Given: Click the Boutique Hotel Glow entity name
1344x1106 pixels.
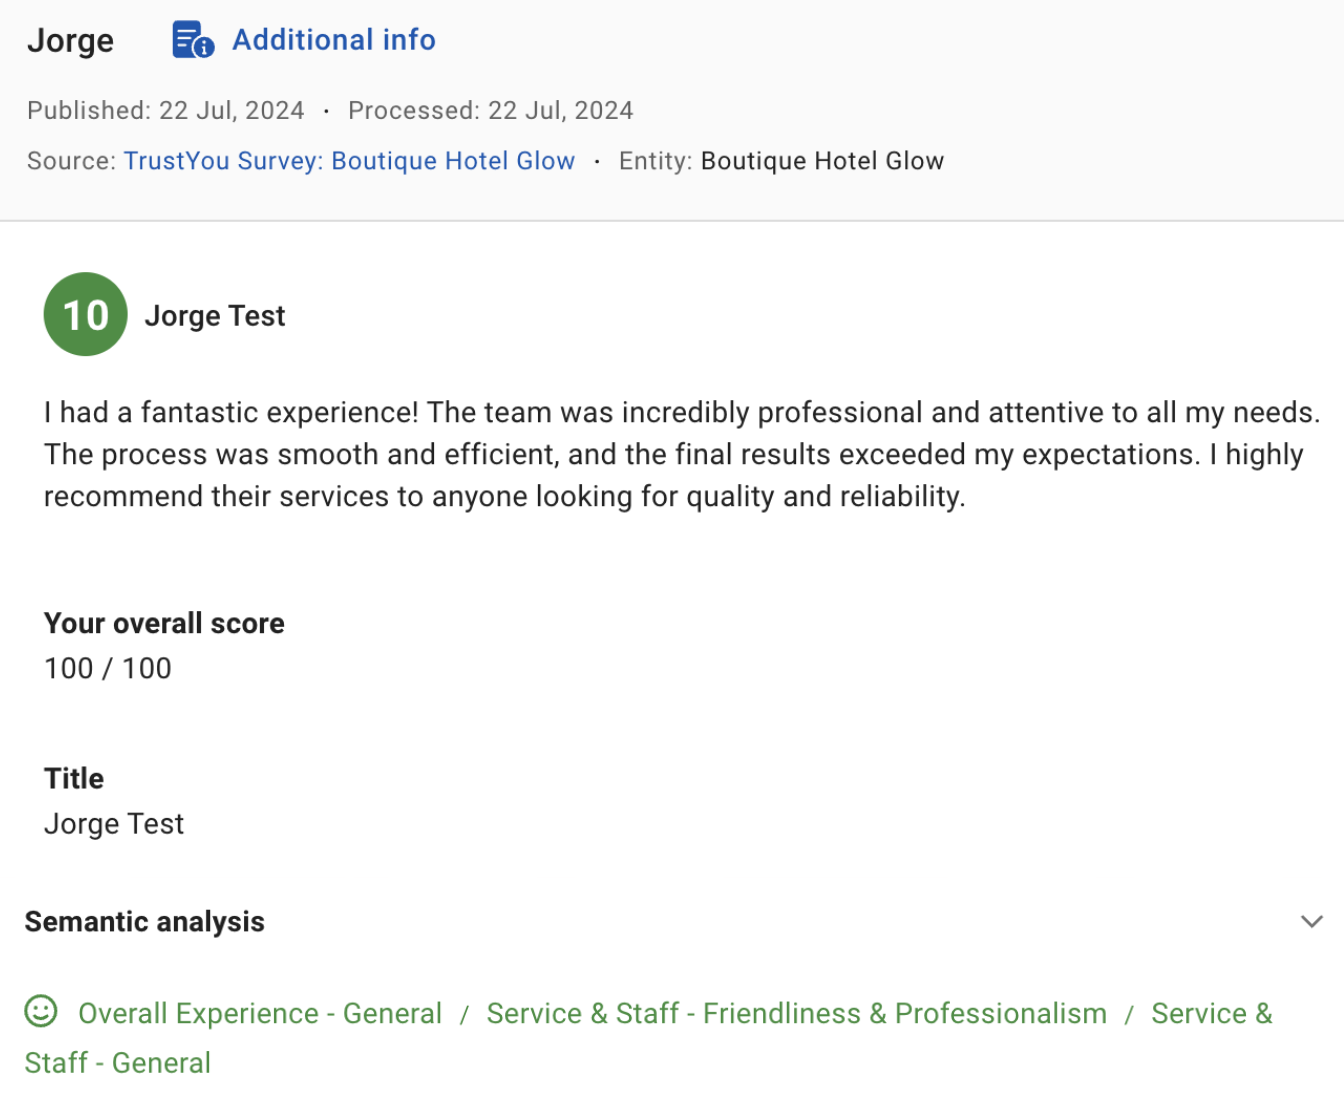Looking at the screenshot, I should tap(822, 161).
